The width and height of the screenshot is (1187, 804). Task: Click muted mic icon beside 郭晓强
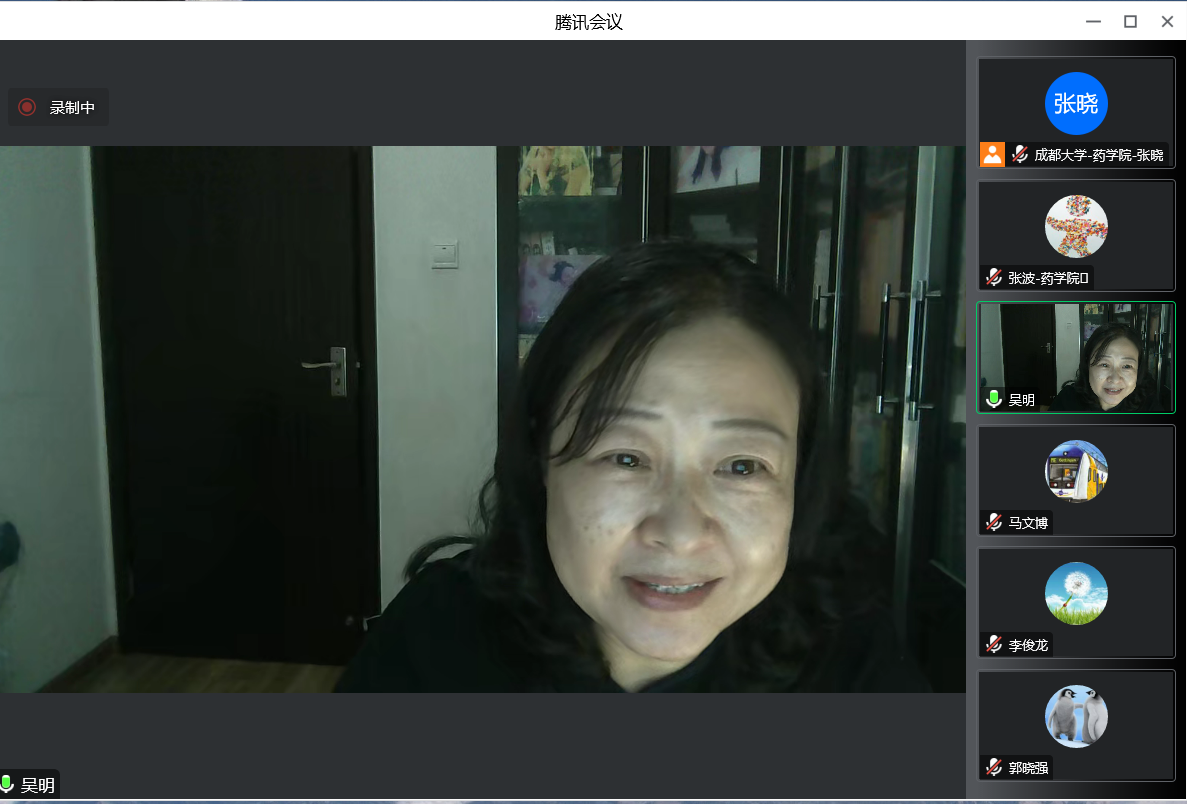(994, 767)
